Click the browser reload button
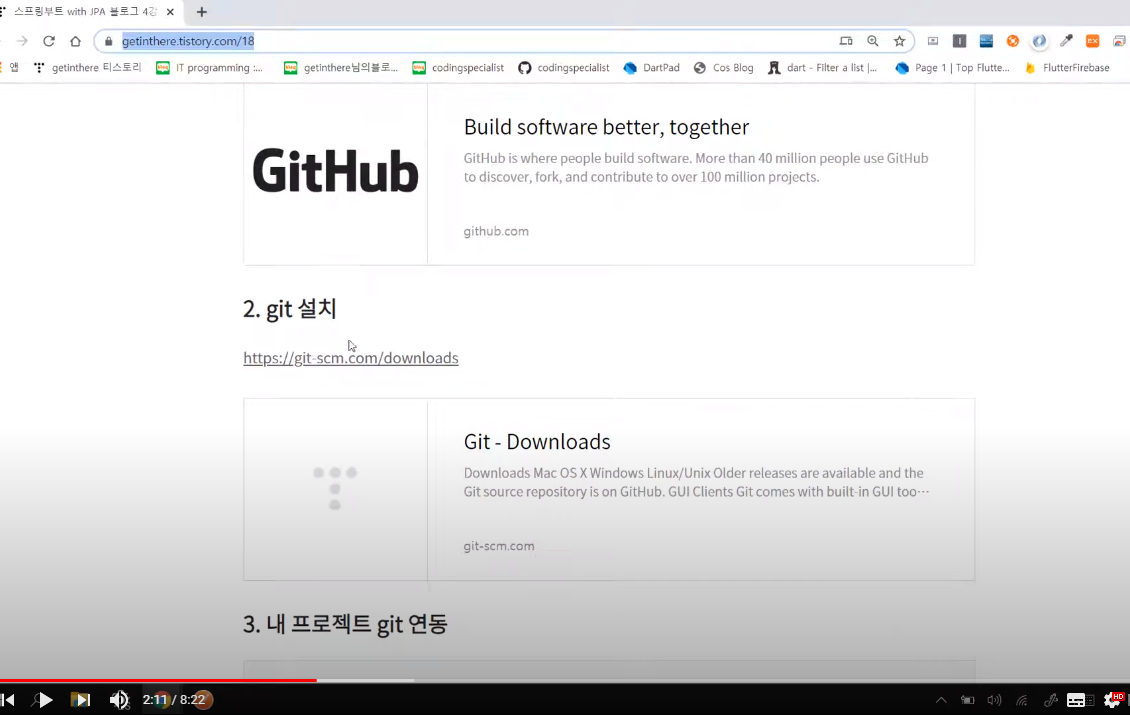 point(49,41)
